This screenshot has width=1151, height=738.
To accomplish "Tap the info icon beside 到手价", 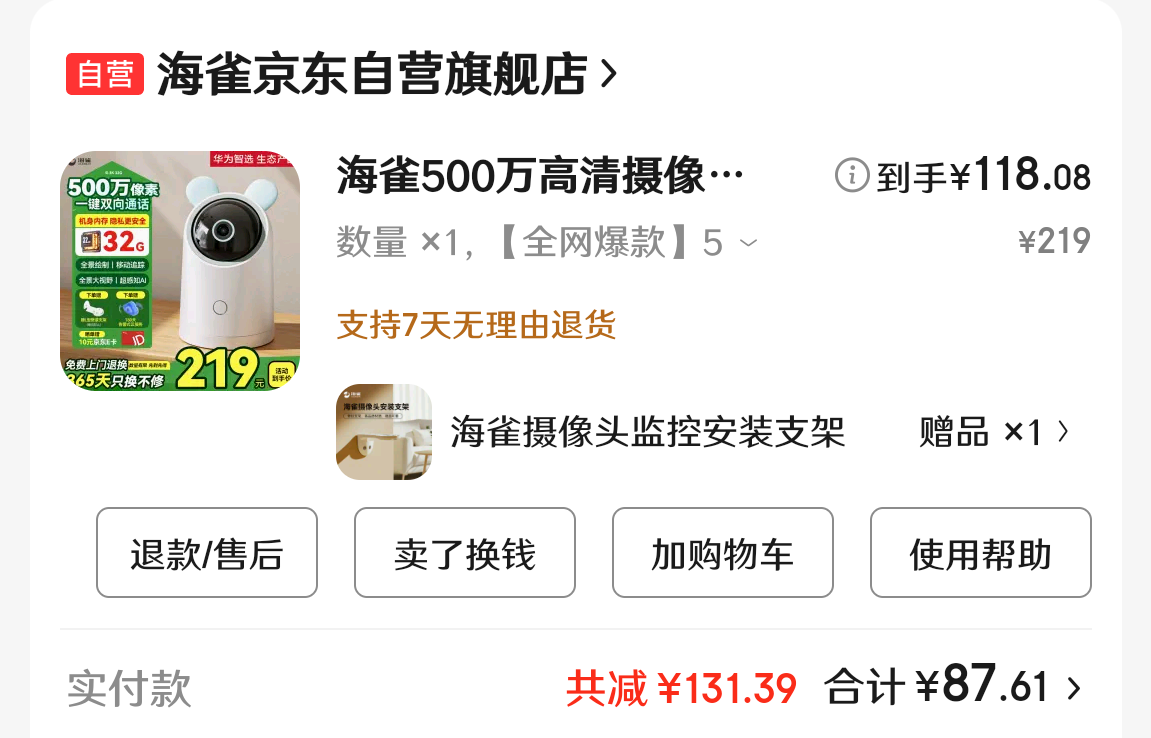I will [x=852, y=176].
